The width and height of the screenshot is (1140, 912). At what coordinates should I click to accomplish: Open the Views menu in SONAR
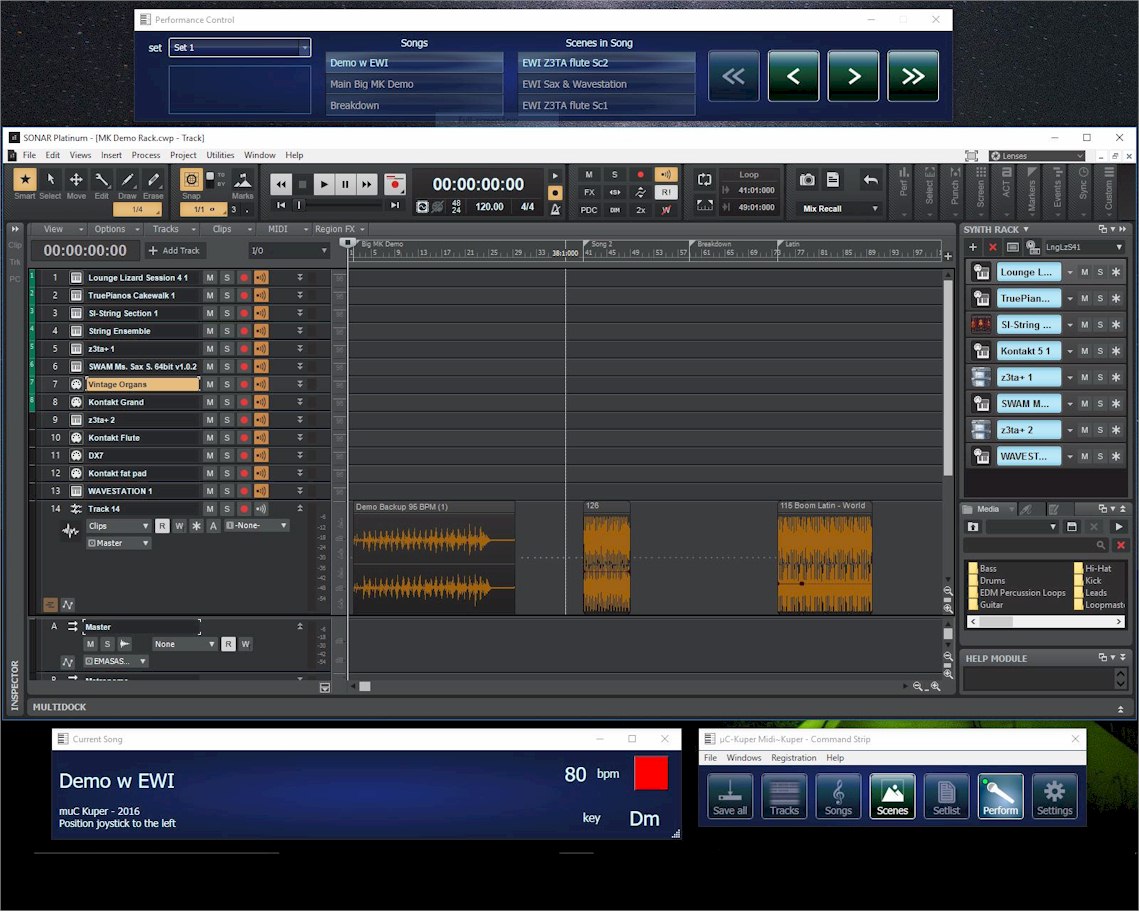tap(80, 155)
